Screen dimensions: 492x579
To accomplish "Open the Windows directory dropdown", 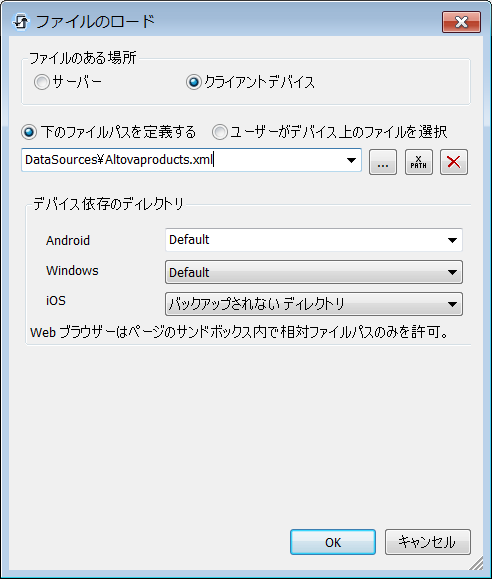I will (314, 272).
